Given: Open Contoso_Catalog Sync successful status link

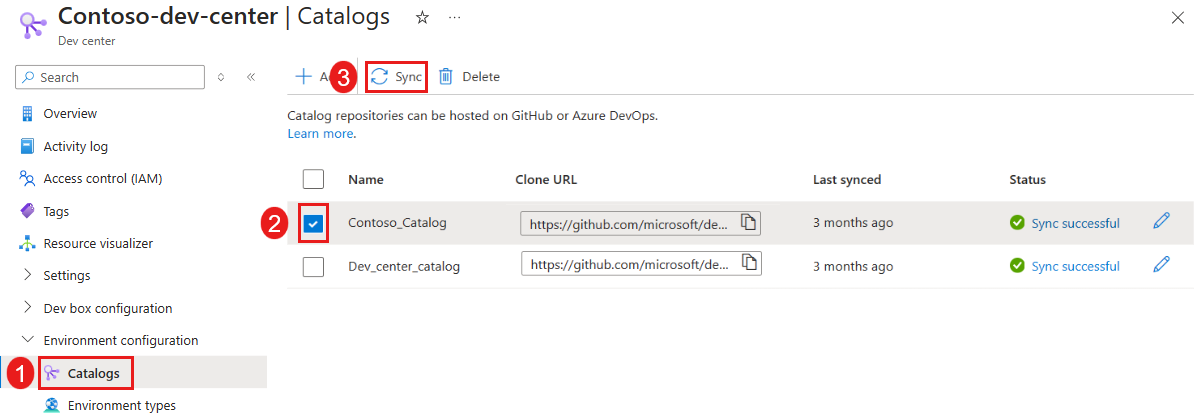Looking at the screenshot, I should click(x=1075, y=223).
